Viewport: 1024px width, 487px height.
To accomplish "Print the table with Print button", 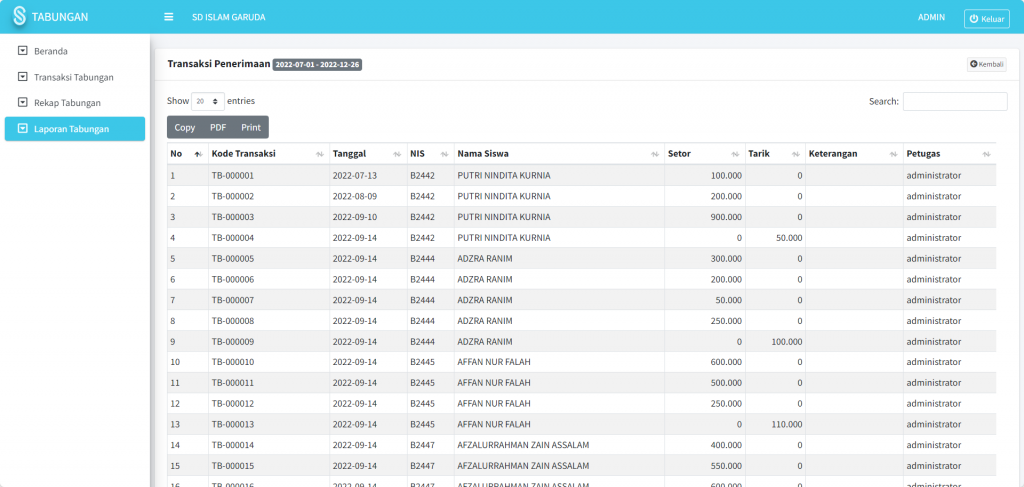I will click(x=251, y=127).
